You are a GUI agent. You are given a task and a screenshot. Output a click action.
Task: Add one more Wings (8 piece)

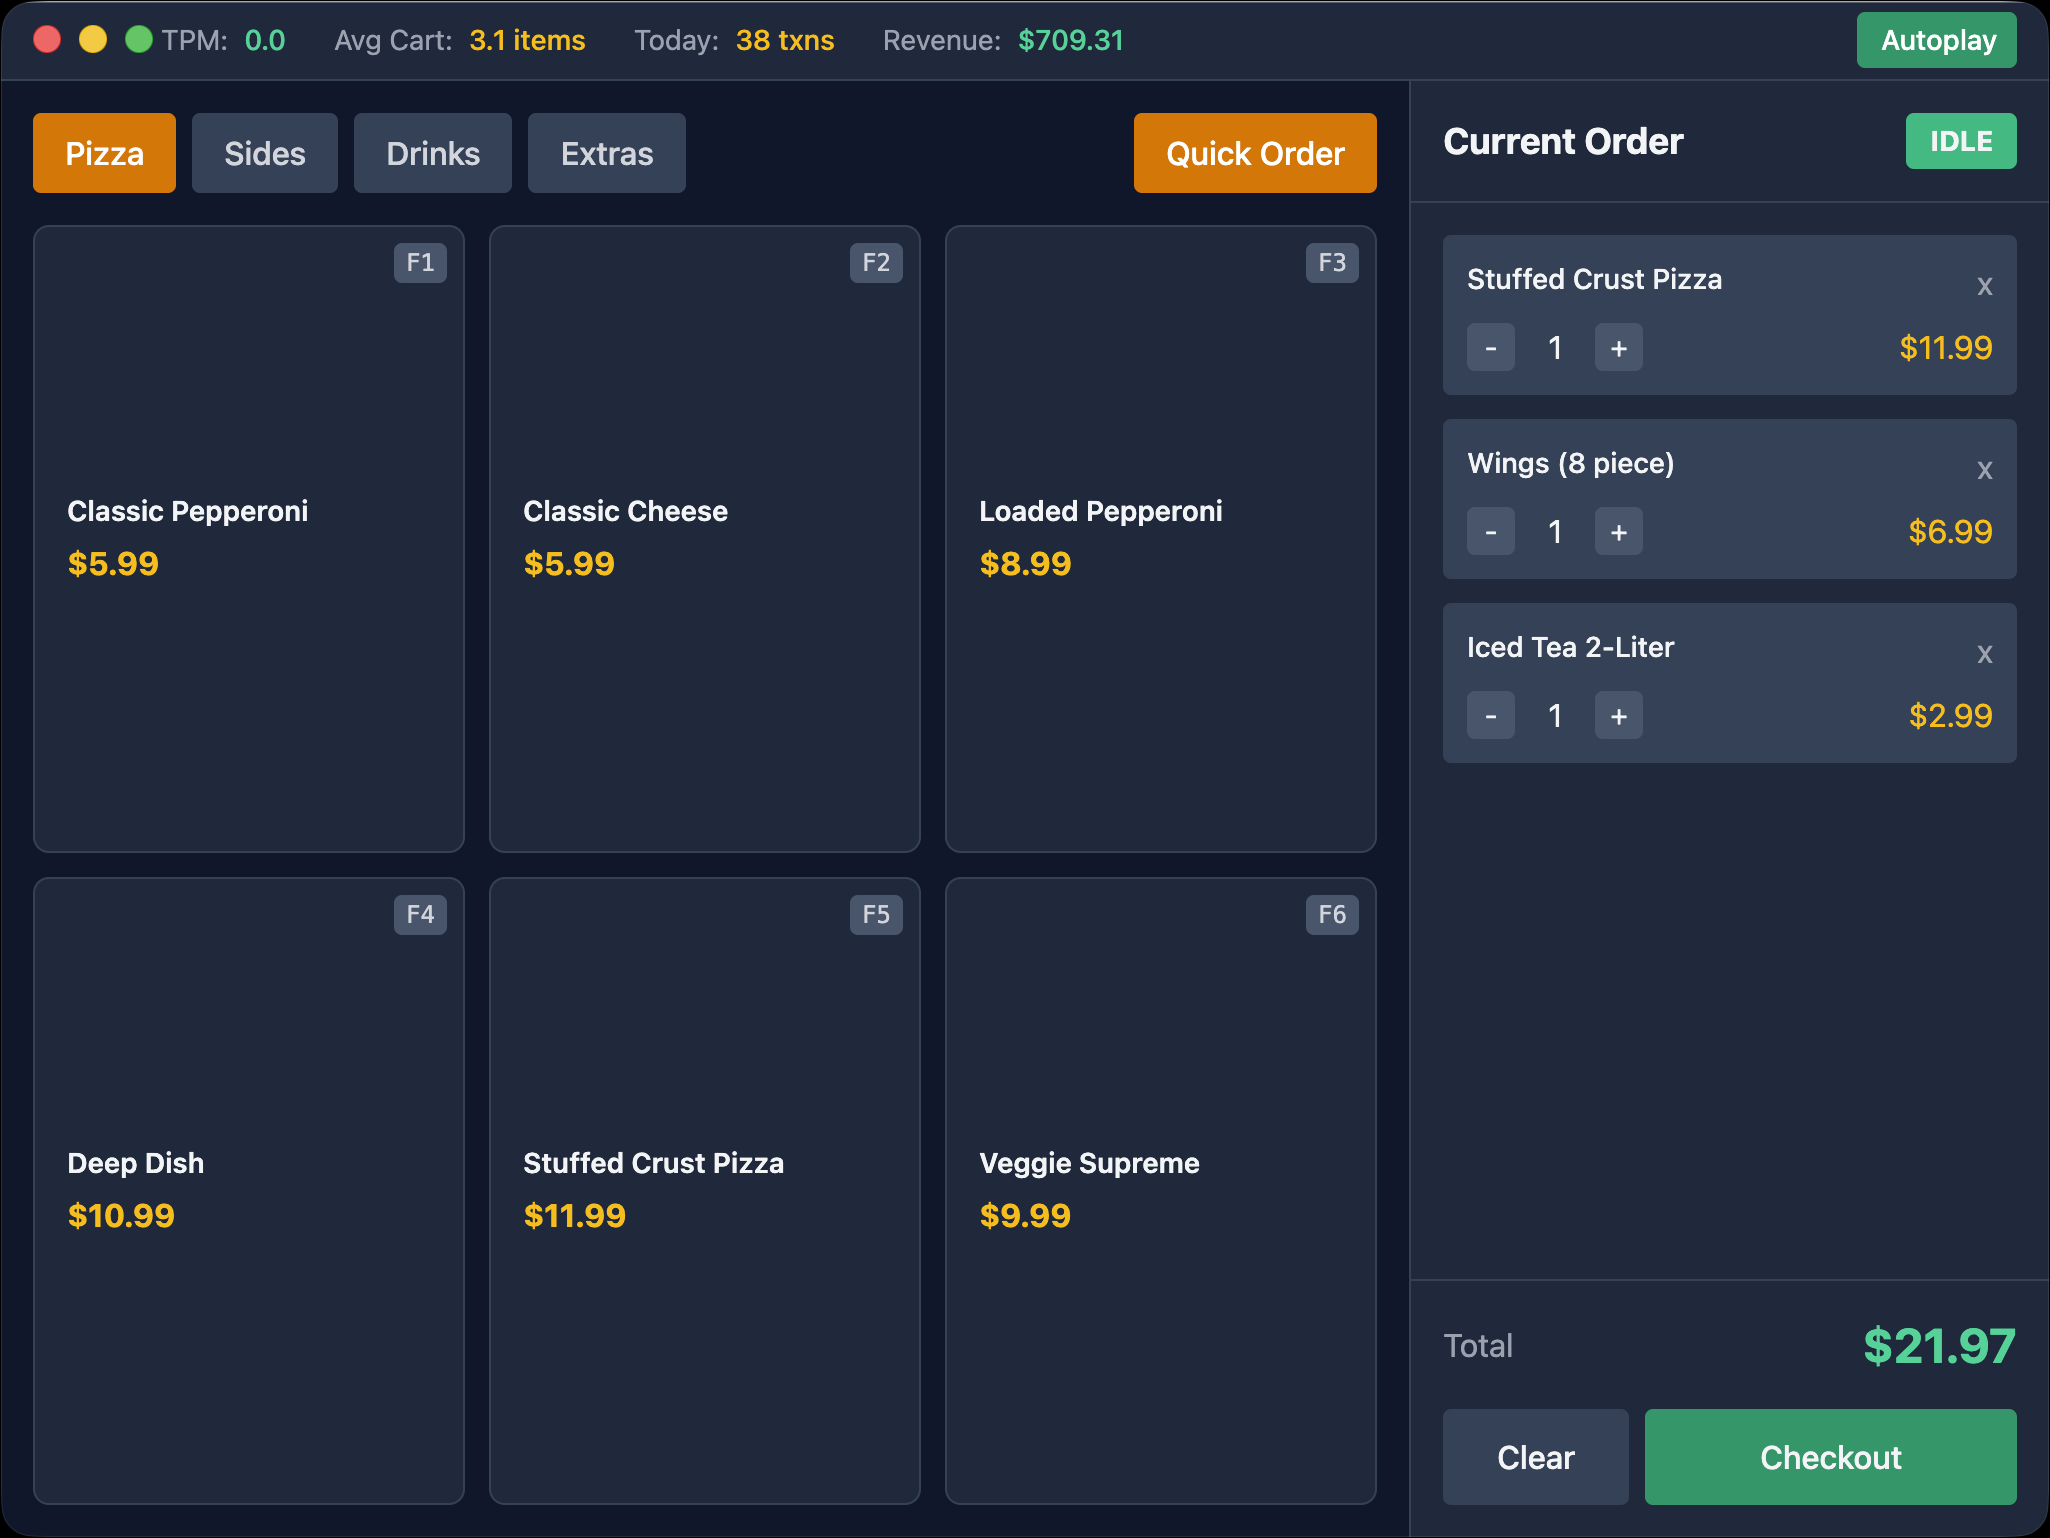pyautogui.click(x=1618, y=532)
